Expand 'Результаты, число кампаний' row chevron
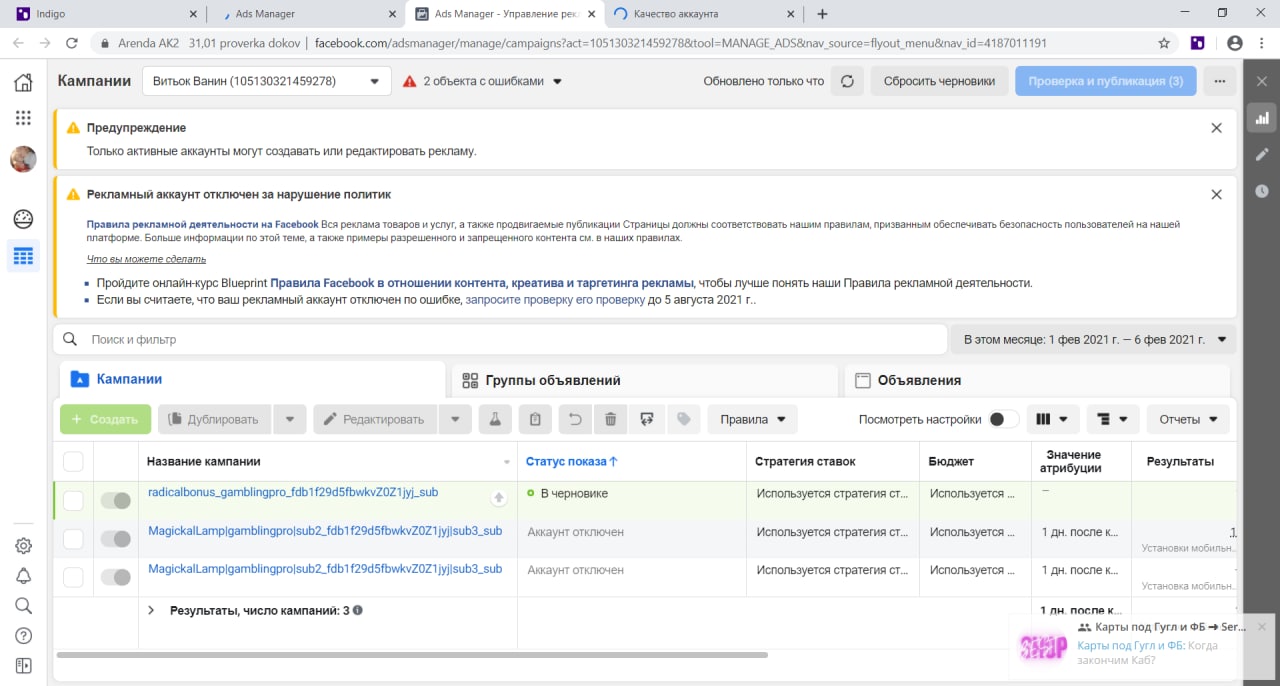Image resolution: width=1280 pixels, height=686 pixels. click(x=151, y=610)
